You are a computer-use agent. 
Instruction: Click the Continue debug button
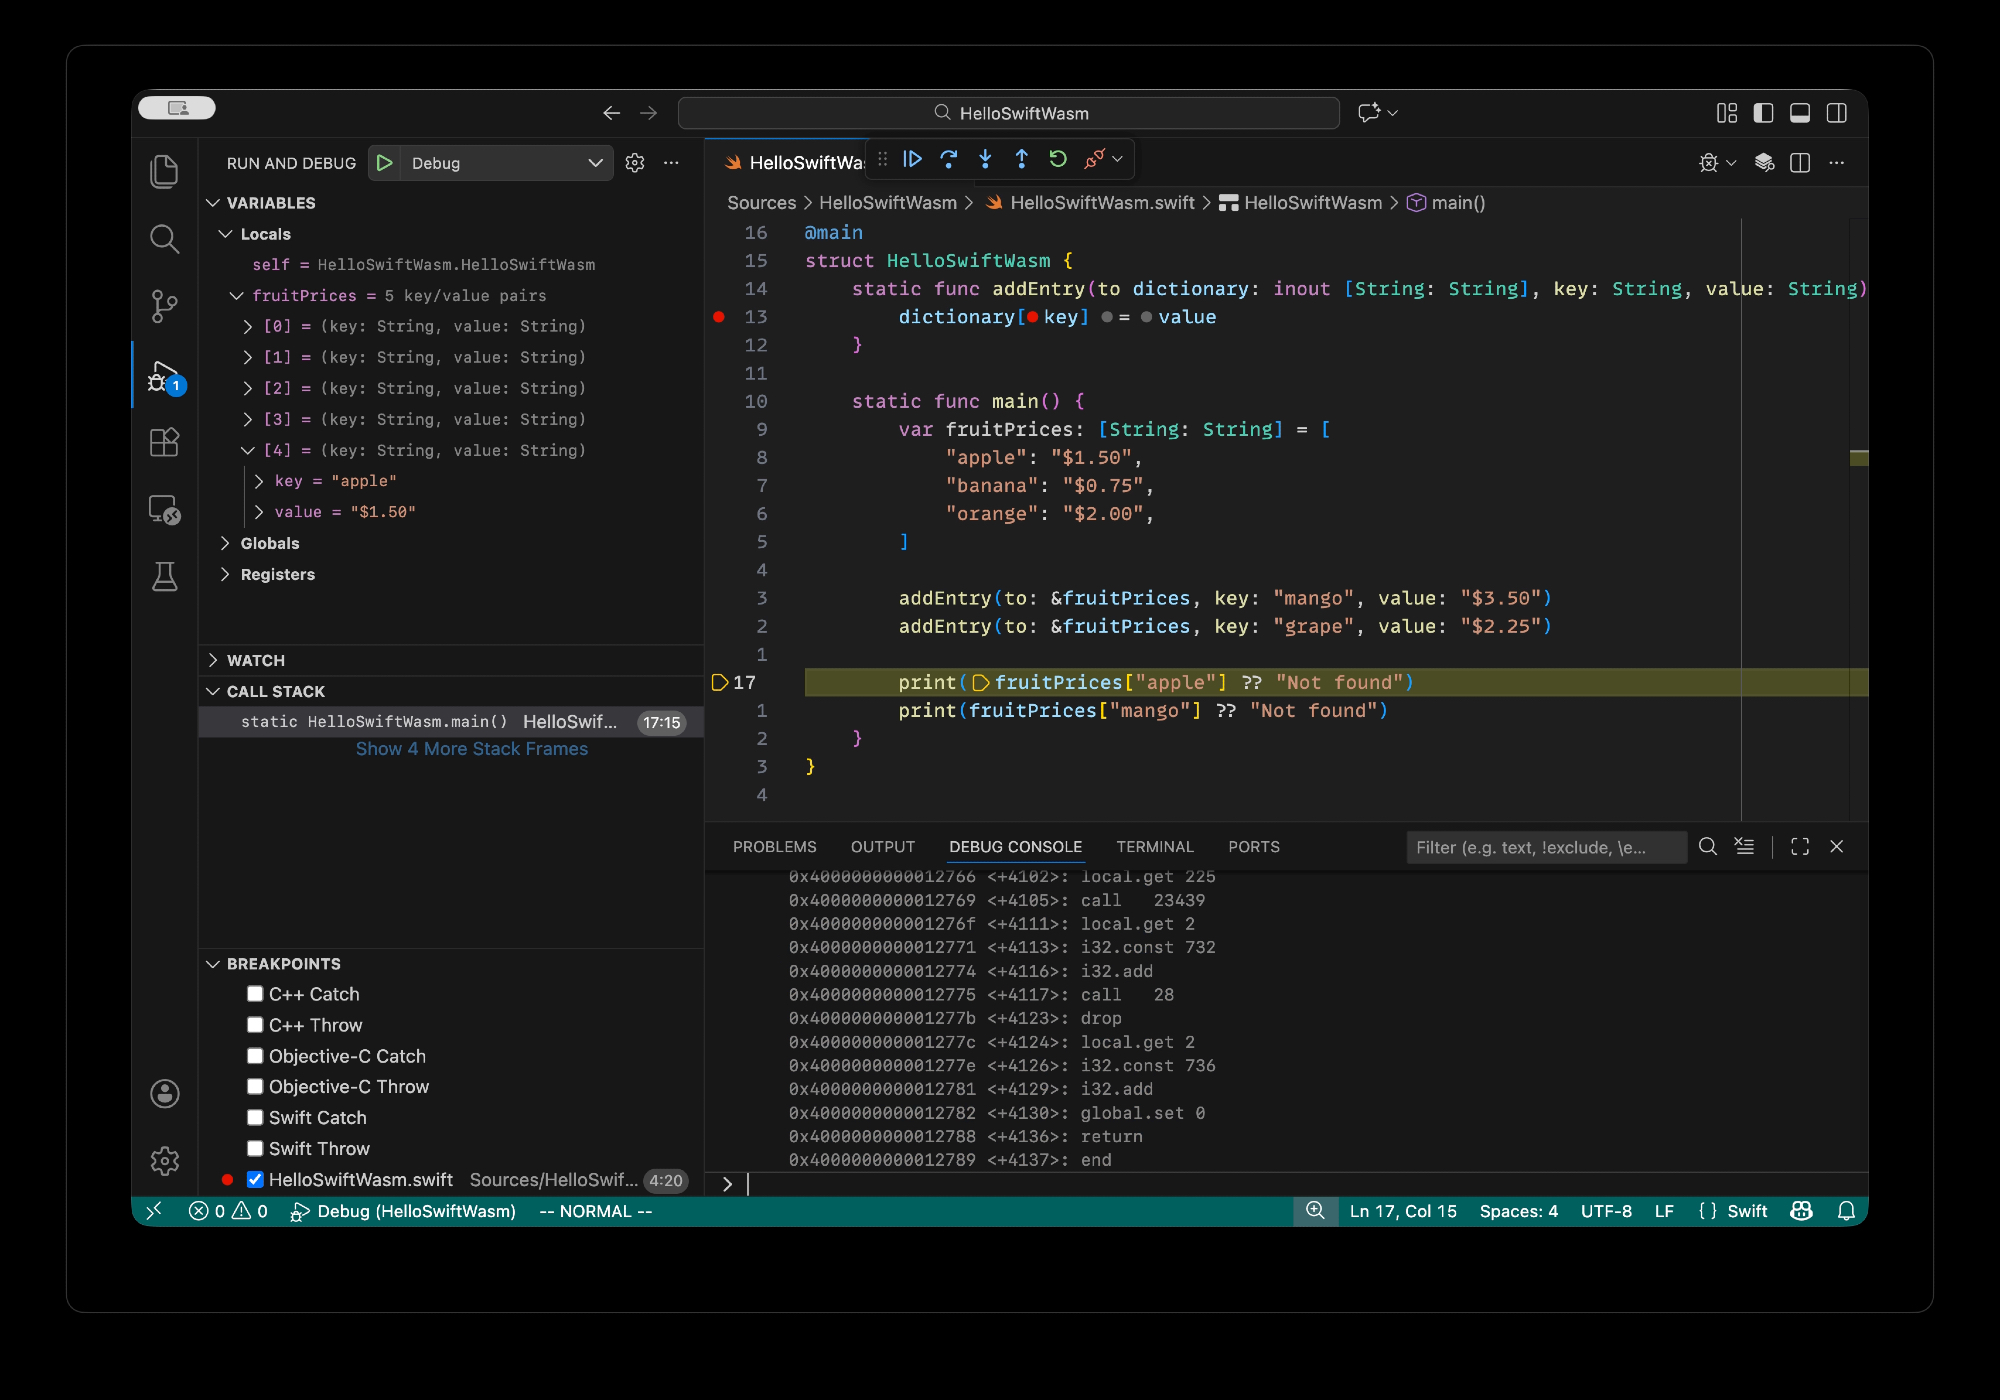912,159
